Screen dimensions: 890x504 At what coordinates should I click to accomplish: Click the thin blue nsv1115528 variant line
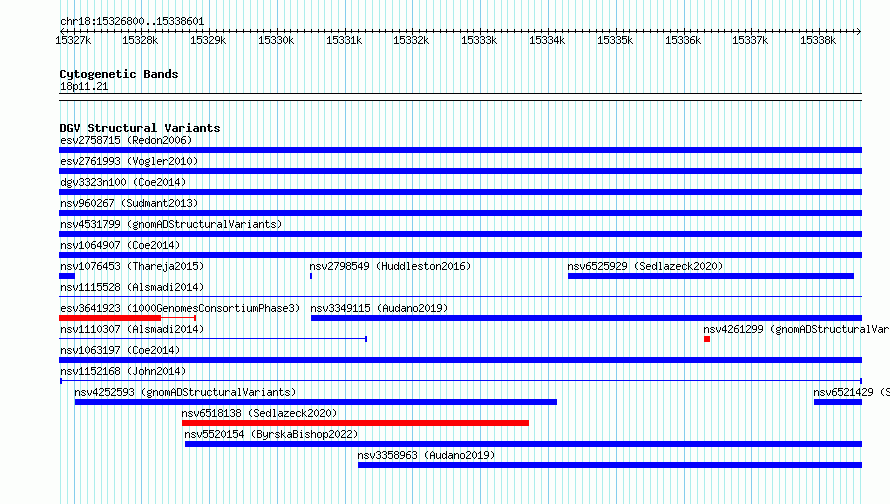[460, 297]
